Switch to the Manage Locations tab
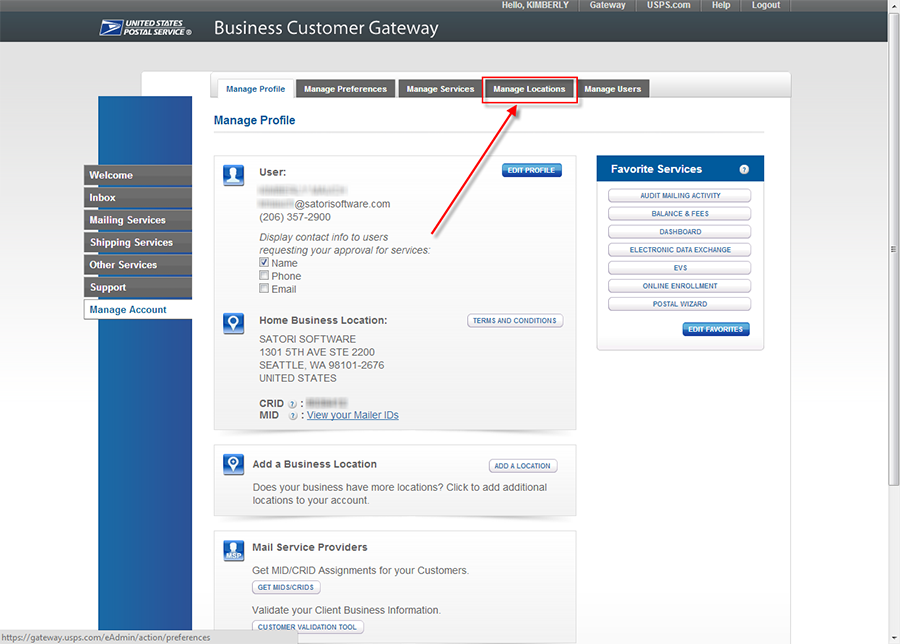The height and width of the screenshot is (644, 900). [529, 89]
